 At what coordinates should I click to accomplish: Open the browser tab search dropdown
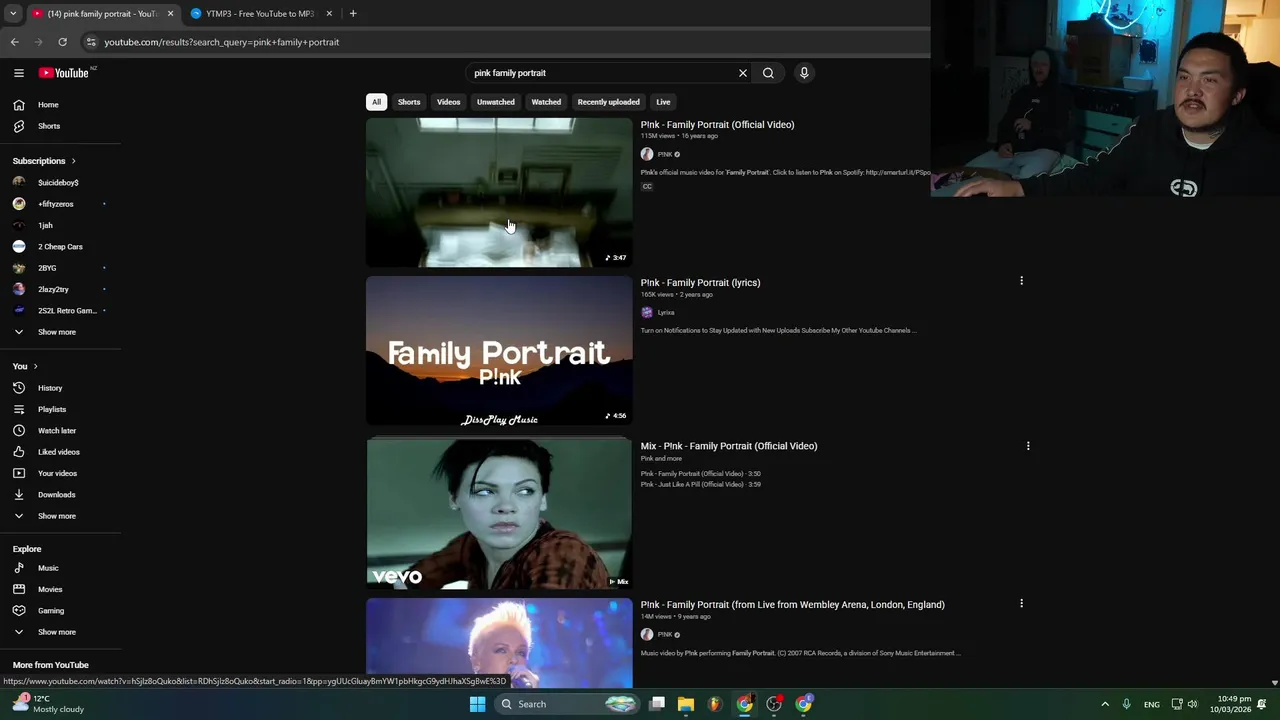pos(12,14)
